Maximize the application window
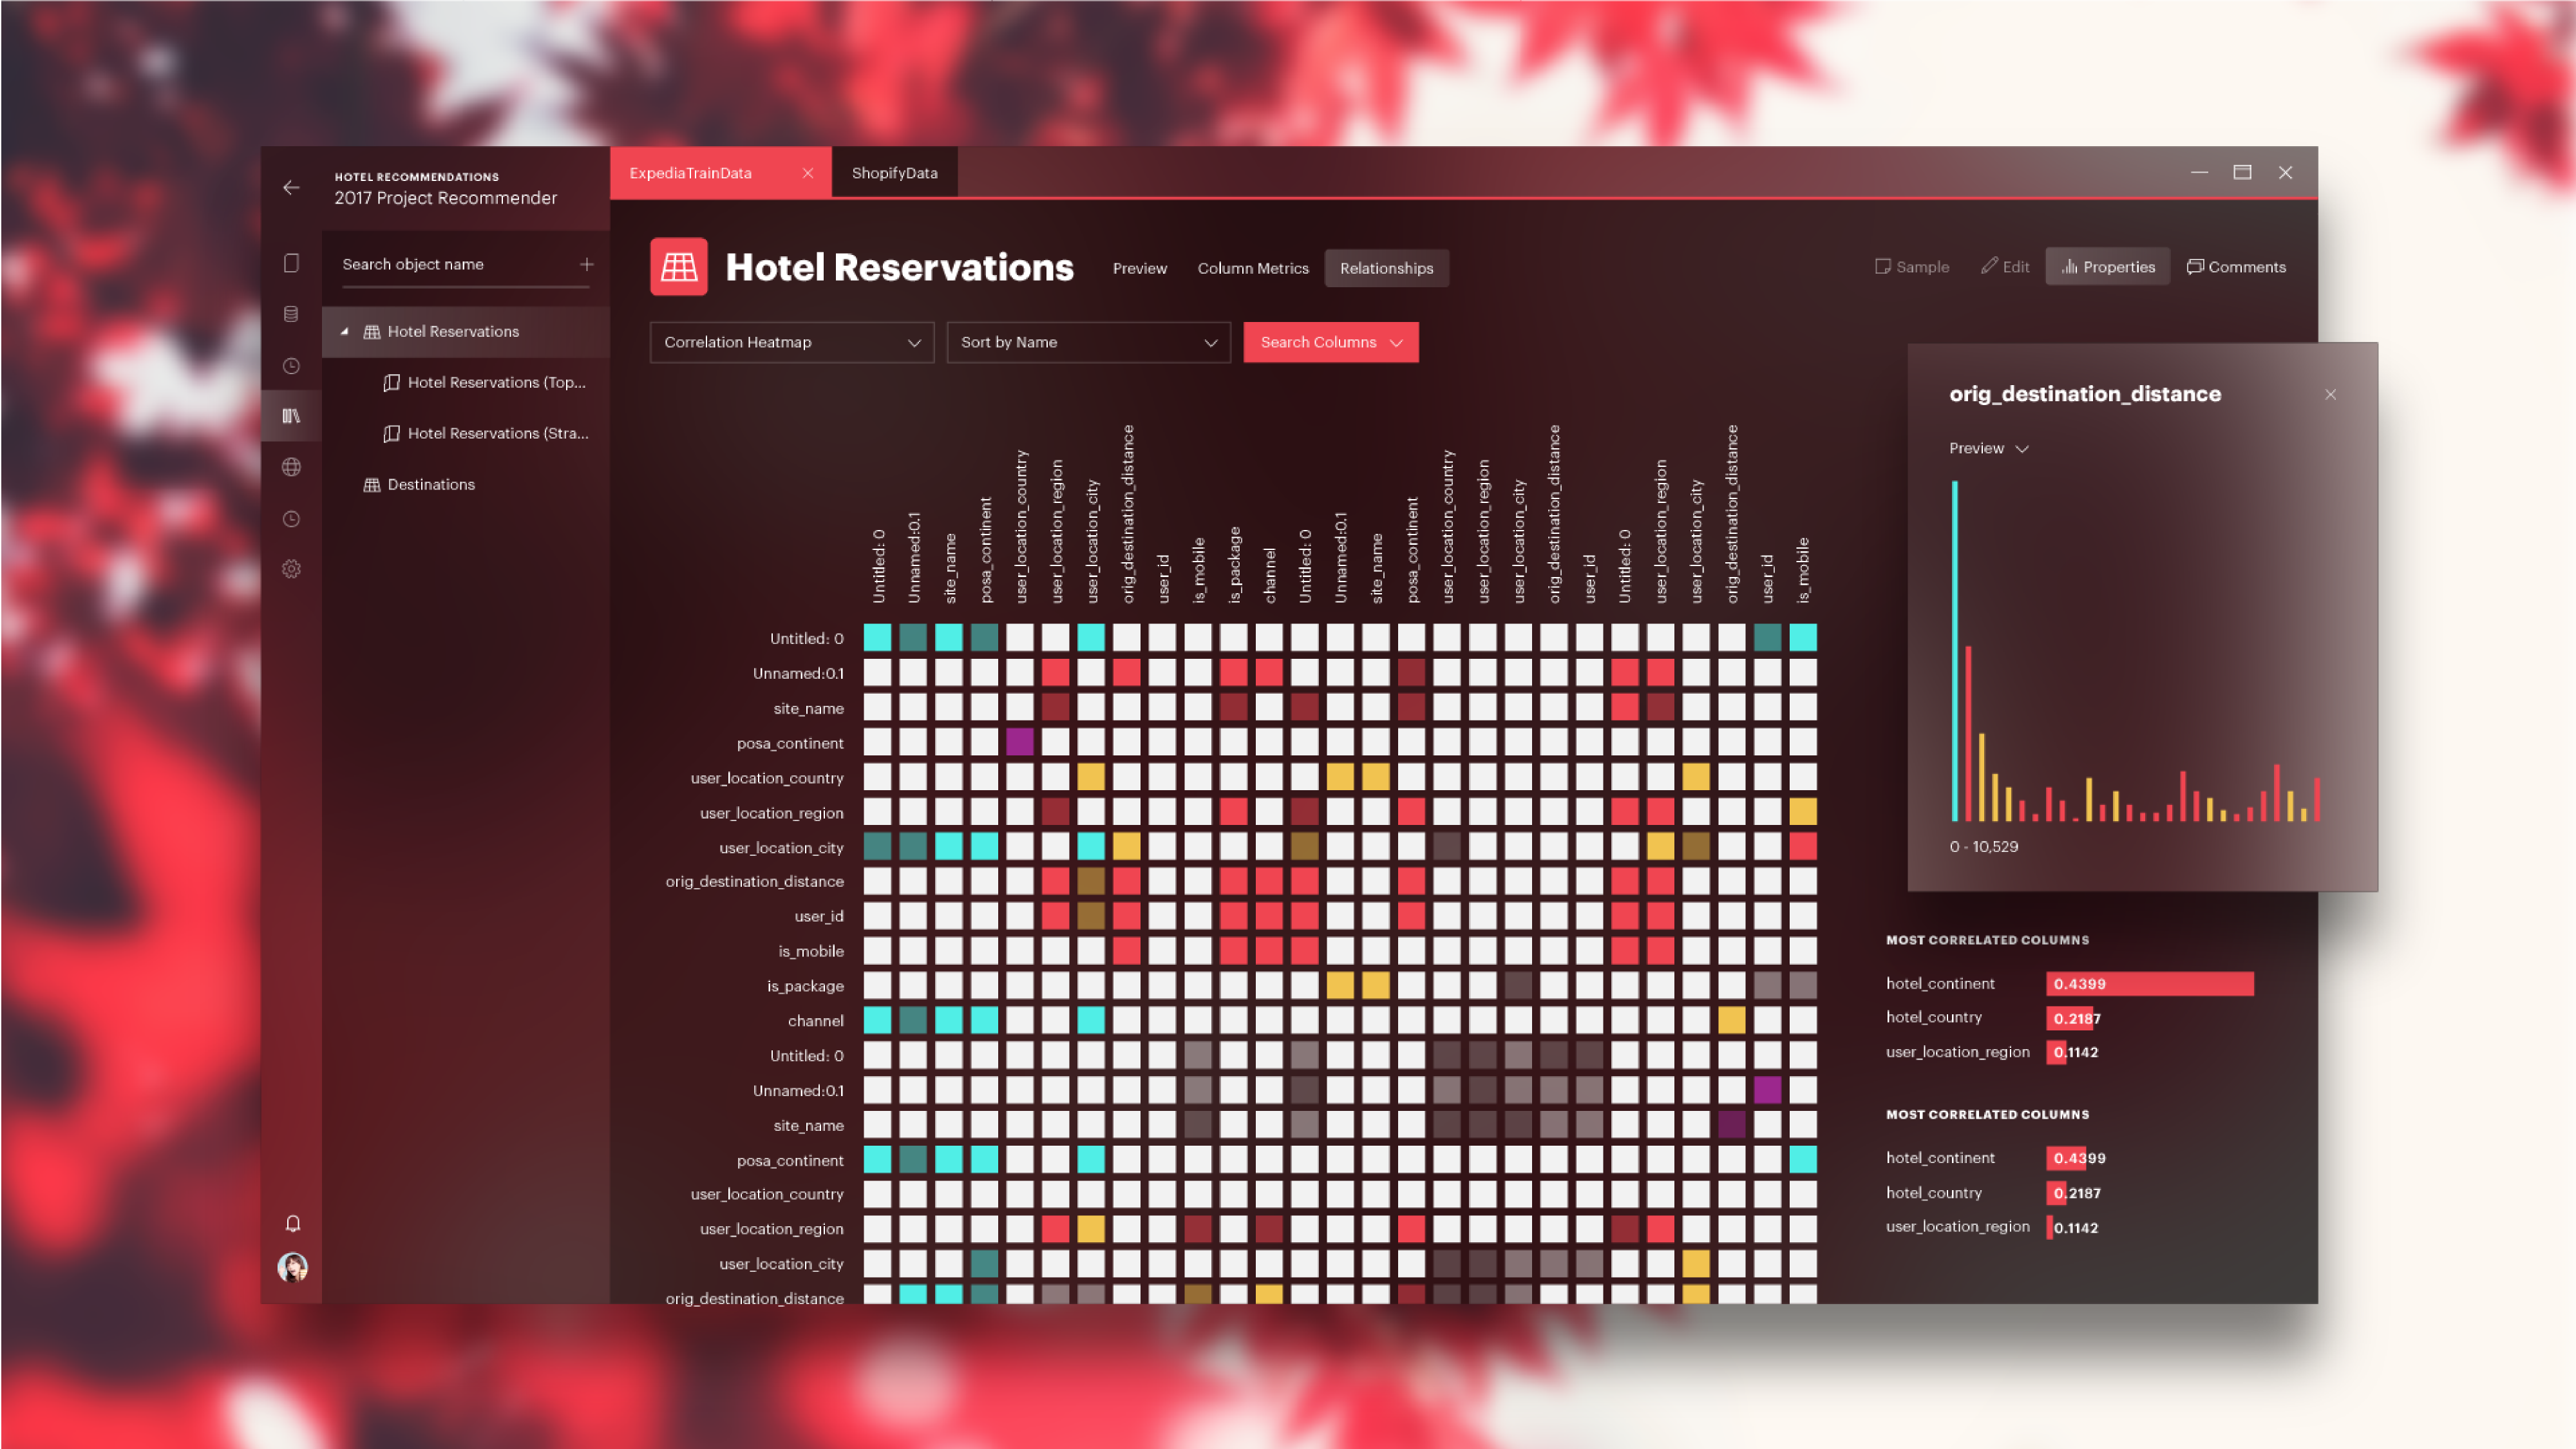This screenshot has width=2576, height=1449. tap(2243, 172)
